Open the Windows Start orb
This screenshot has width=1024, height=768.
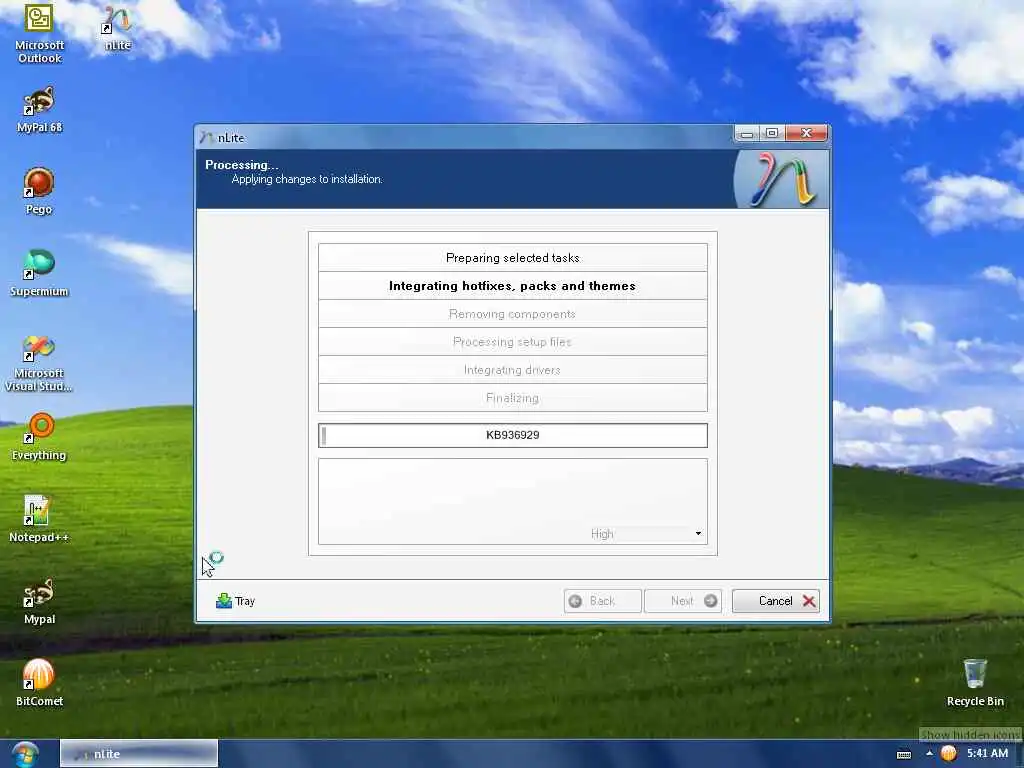click(25, 754)
